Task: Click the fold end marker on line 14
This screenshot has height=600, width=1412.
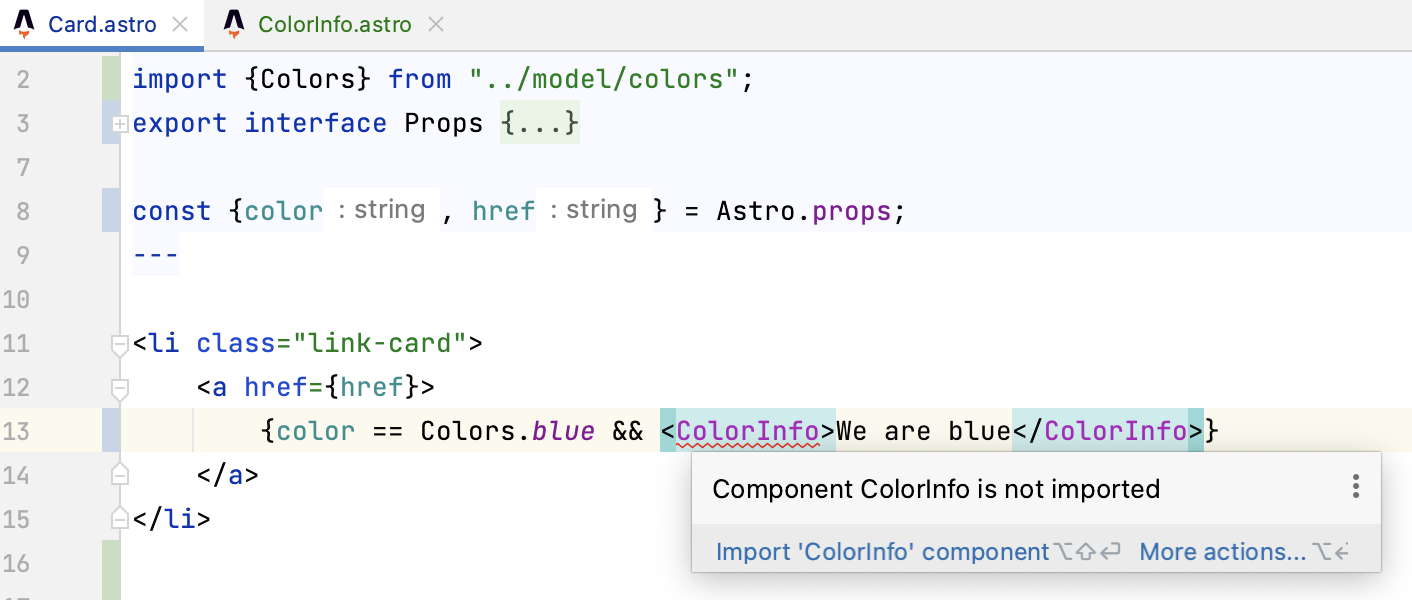Action: click(120, 474)
